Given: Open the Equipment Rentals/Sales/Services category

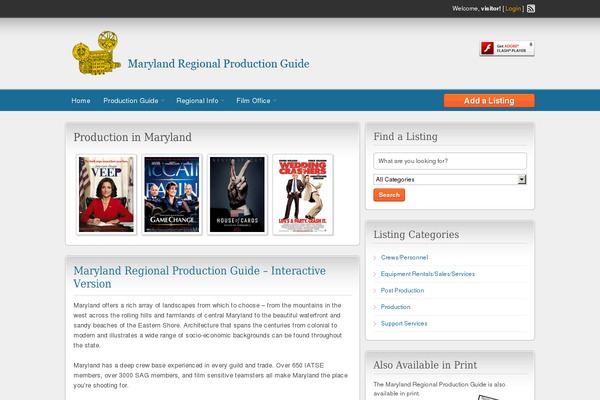Looking at the screenshot, I should click(427, 274).
